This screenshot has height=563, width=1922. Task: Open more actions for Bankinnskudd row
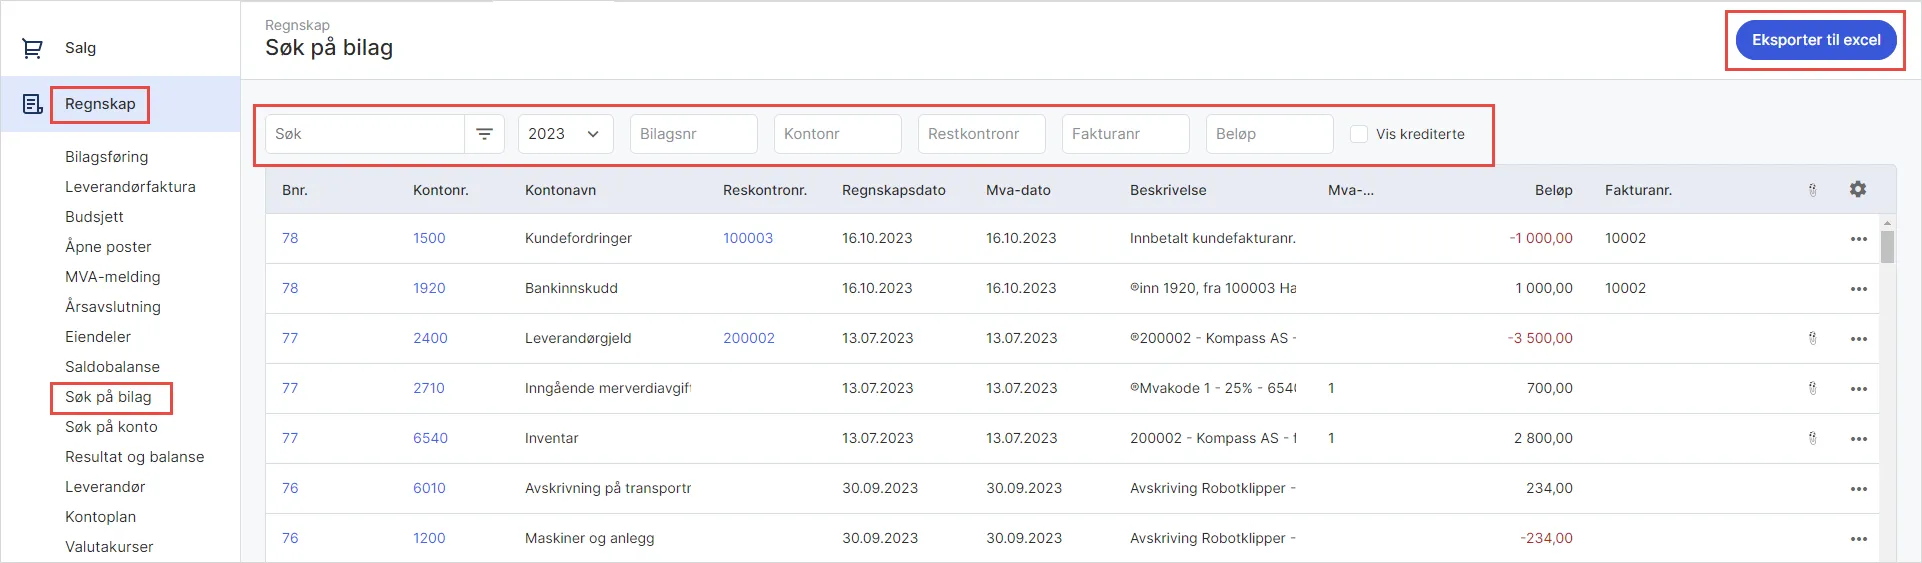(x=1859, y=289)
